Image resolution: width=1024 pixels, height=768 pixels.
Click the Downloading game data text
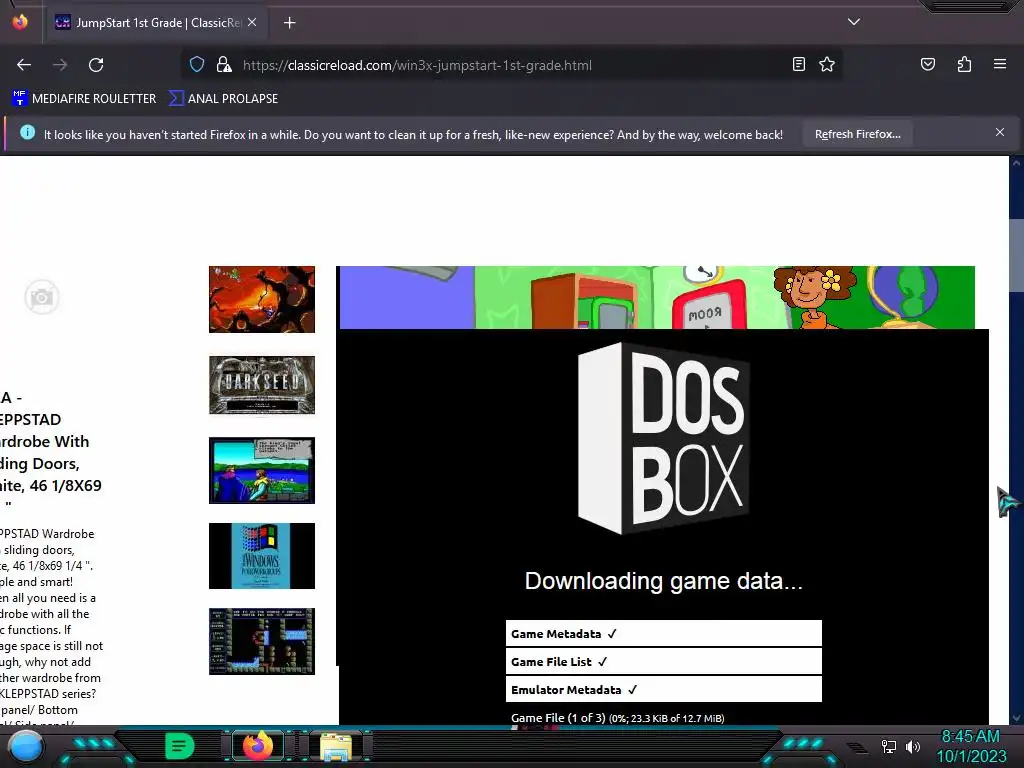[664, 581]
